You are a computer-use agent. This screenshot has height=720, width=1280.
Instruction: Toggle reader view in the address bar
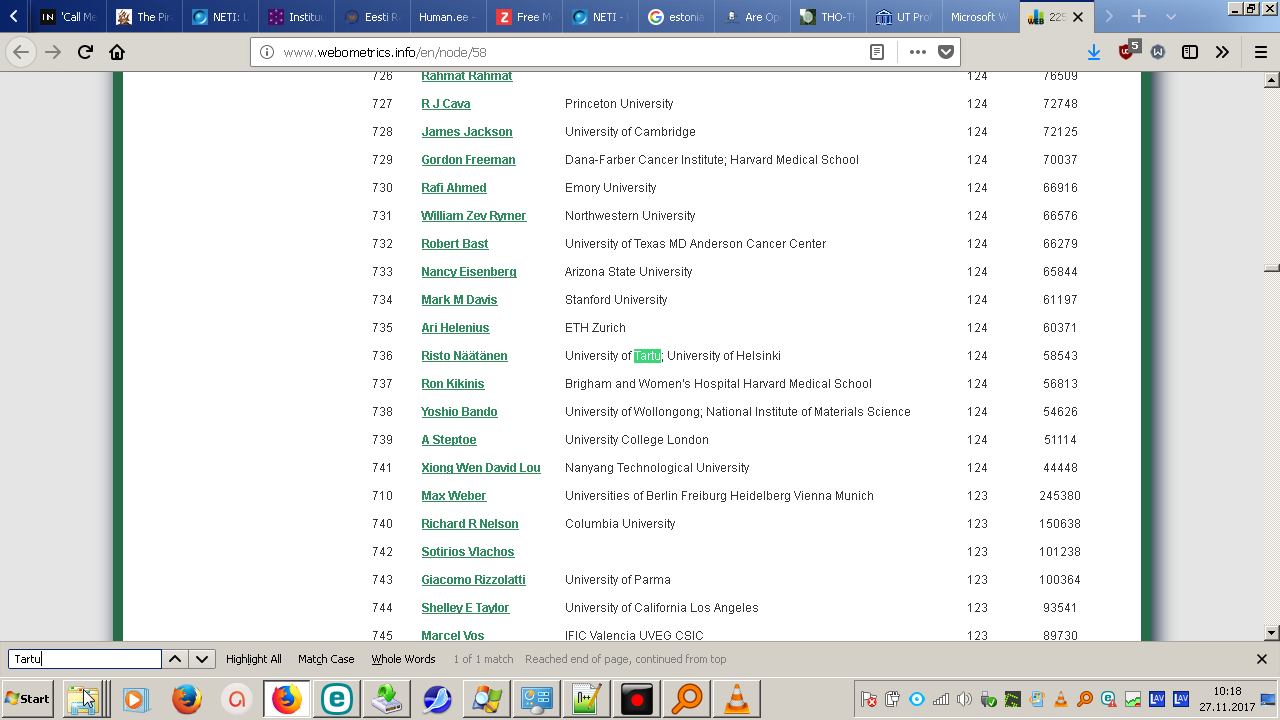coord(877,52)
